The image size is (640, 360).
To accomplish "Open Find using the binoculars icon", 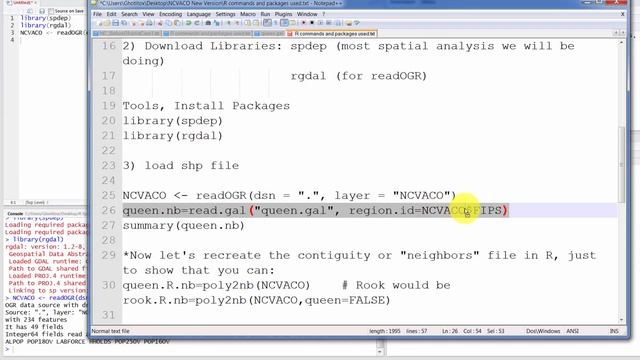I will [208, 23].
